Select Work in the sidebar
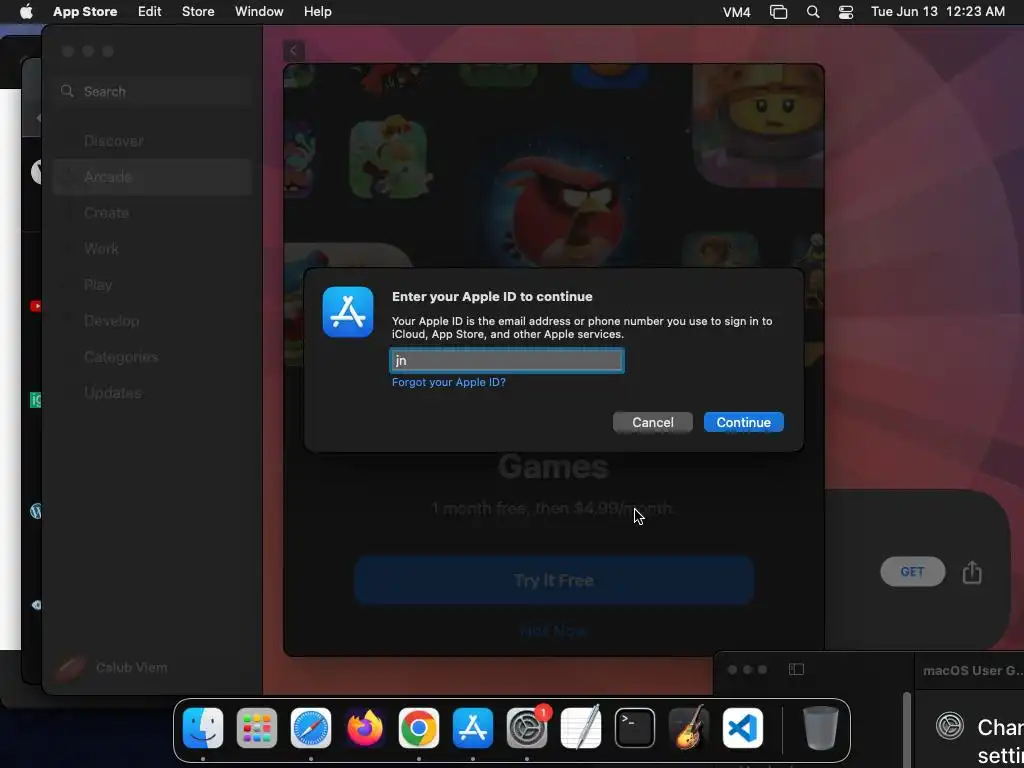1024x768 pixels. pos(153,249)
